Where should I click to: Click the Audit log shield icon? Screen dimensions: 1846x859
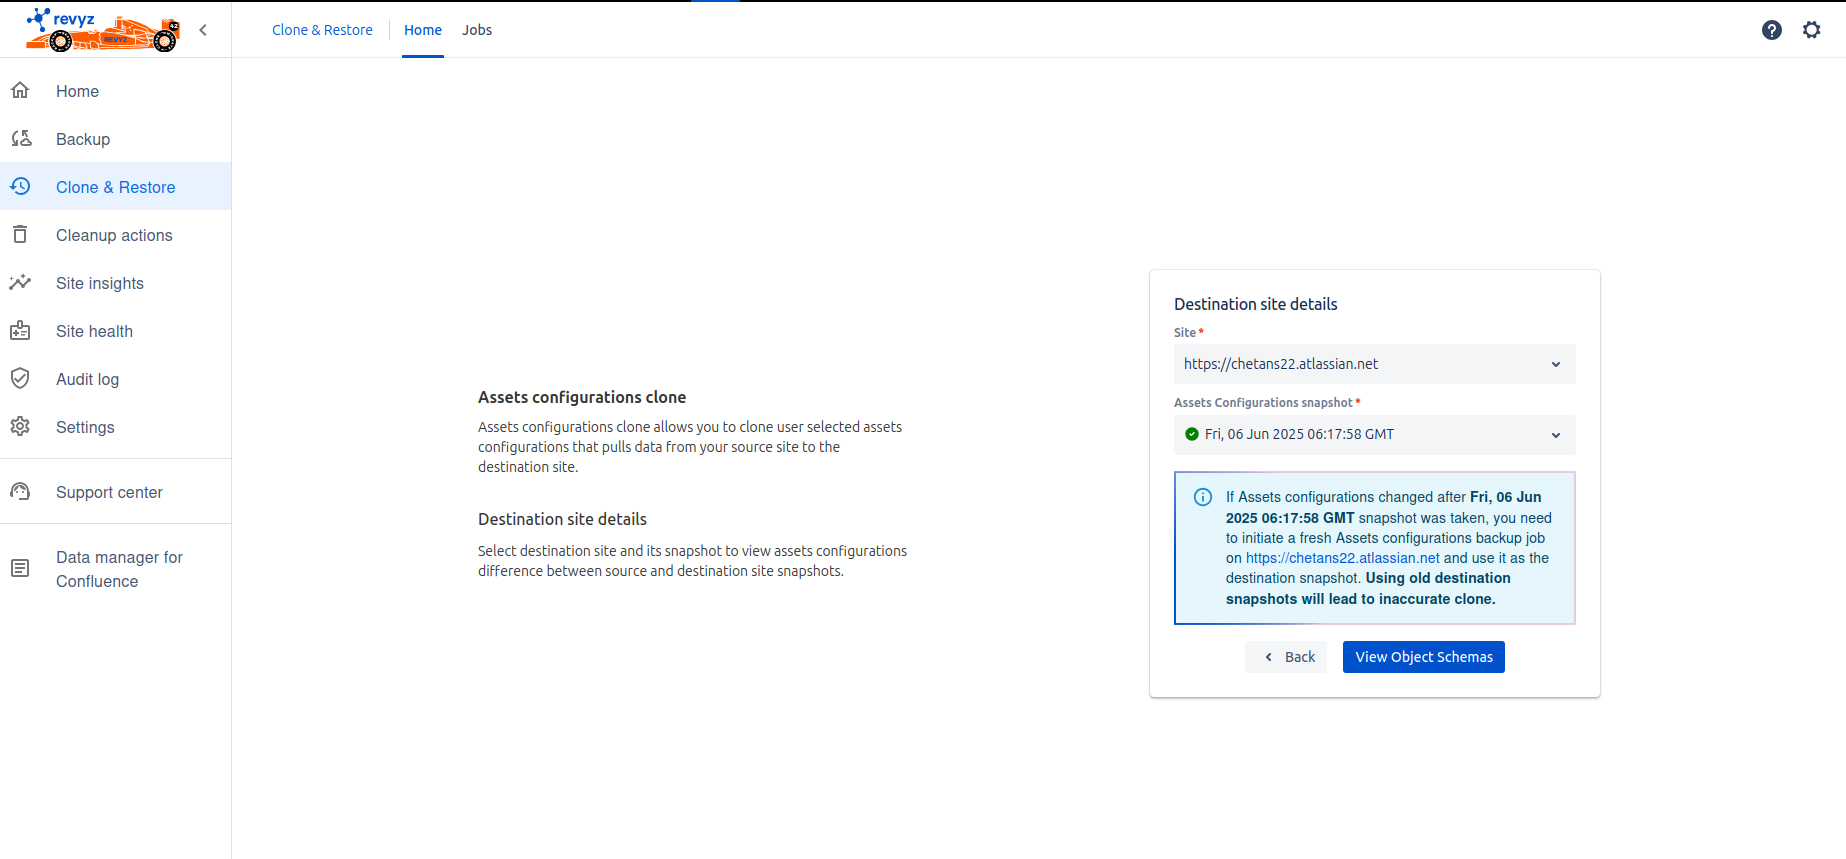point(20,379)
